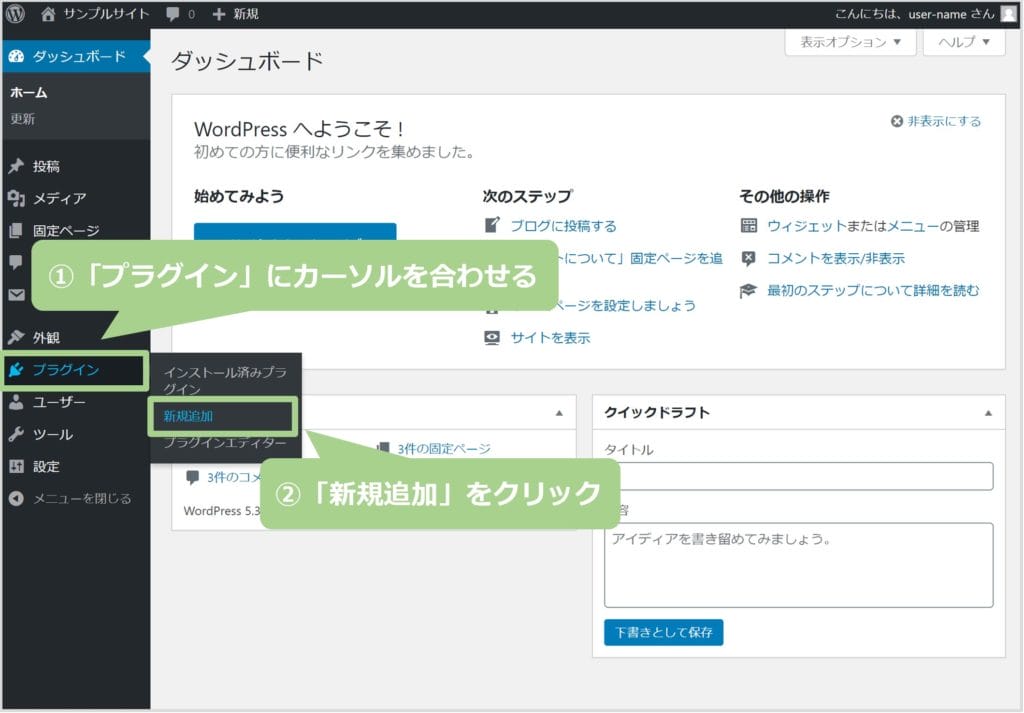Collapse the 概要 widget with its arrow
Screen dimensions: 1024x713
pyautogui.click(x=559, y=413)
